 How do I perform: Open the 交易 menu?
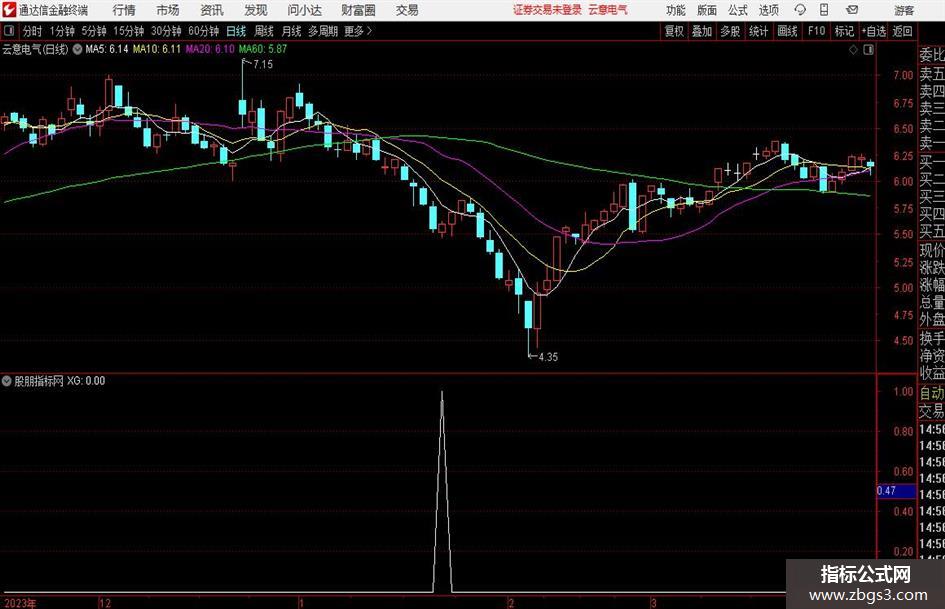(407, 10)
